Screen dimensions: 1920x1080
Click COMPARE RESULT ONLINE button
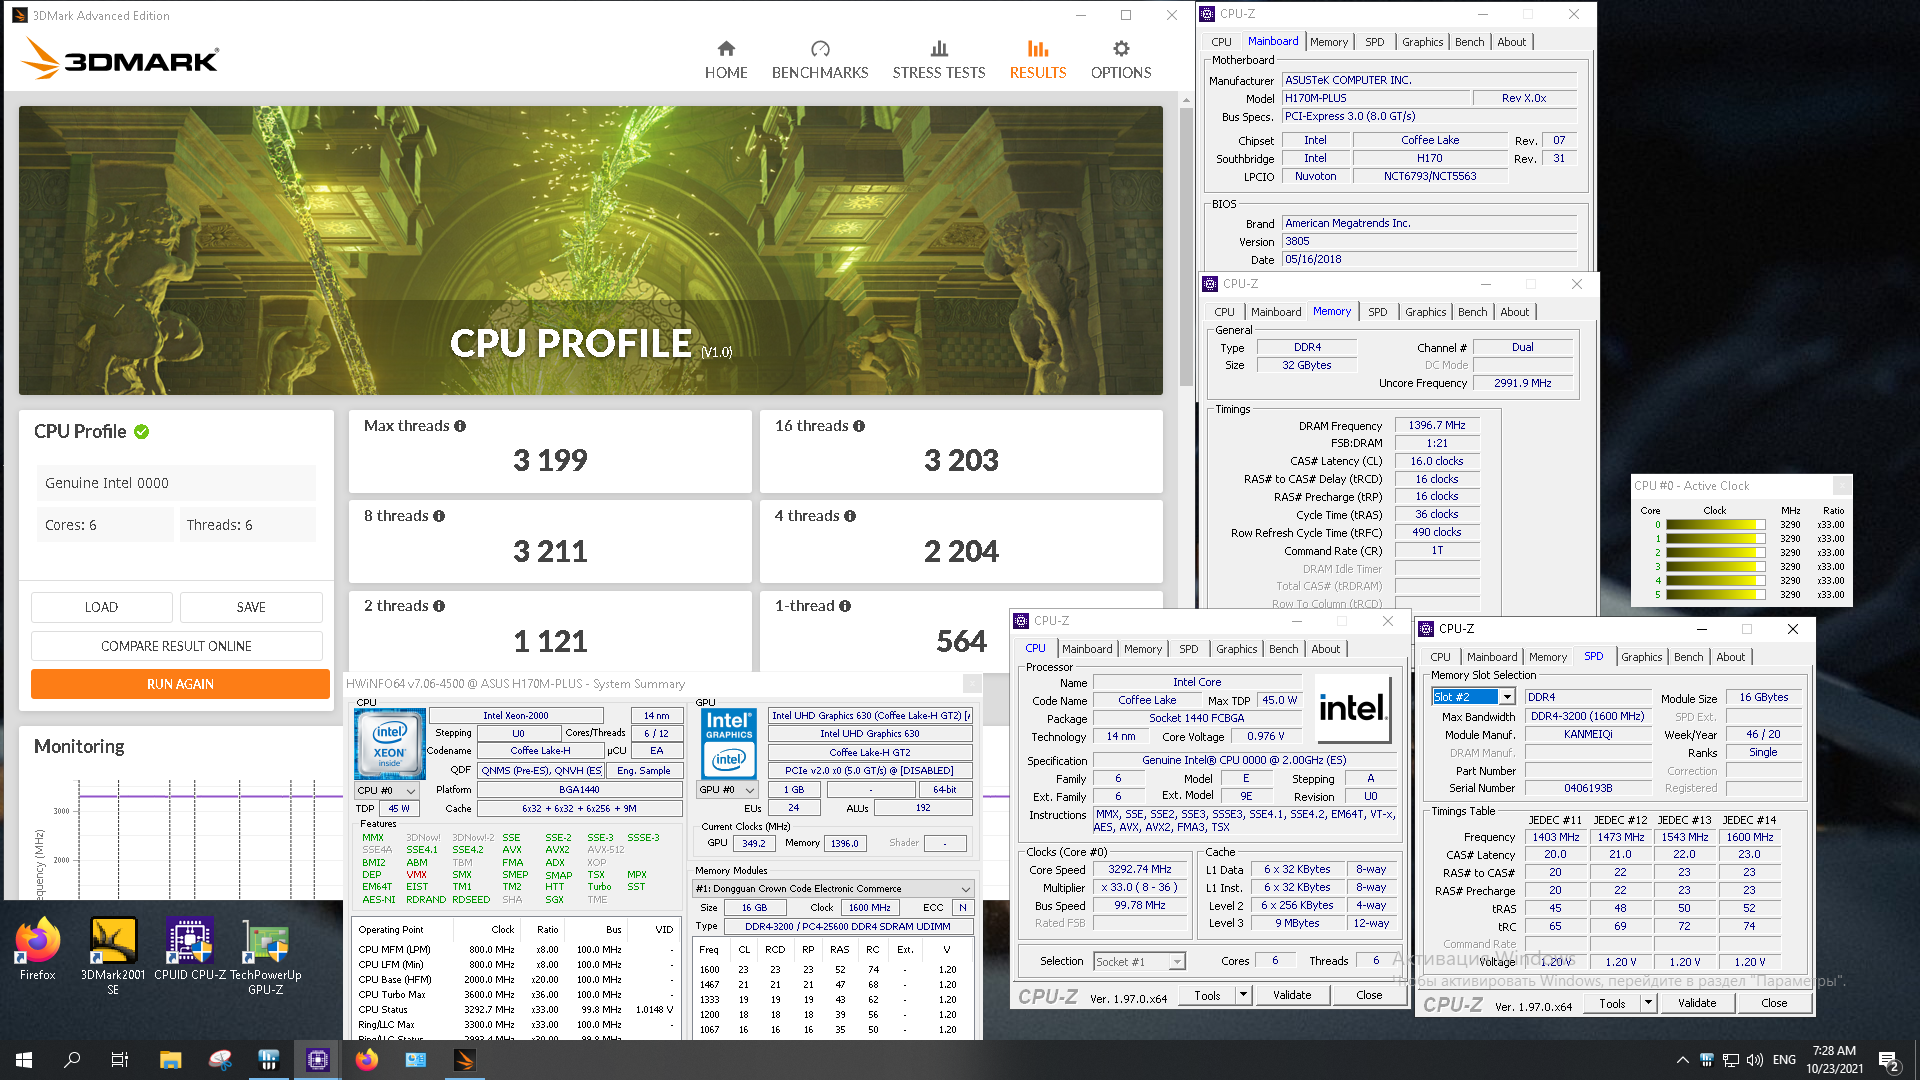(176, 646)
